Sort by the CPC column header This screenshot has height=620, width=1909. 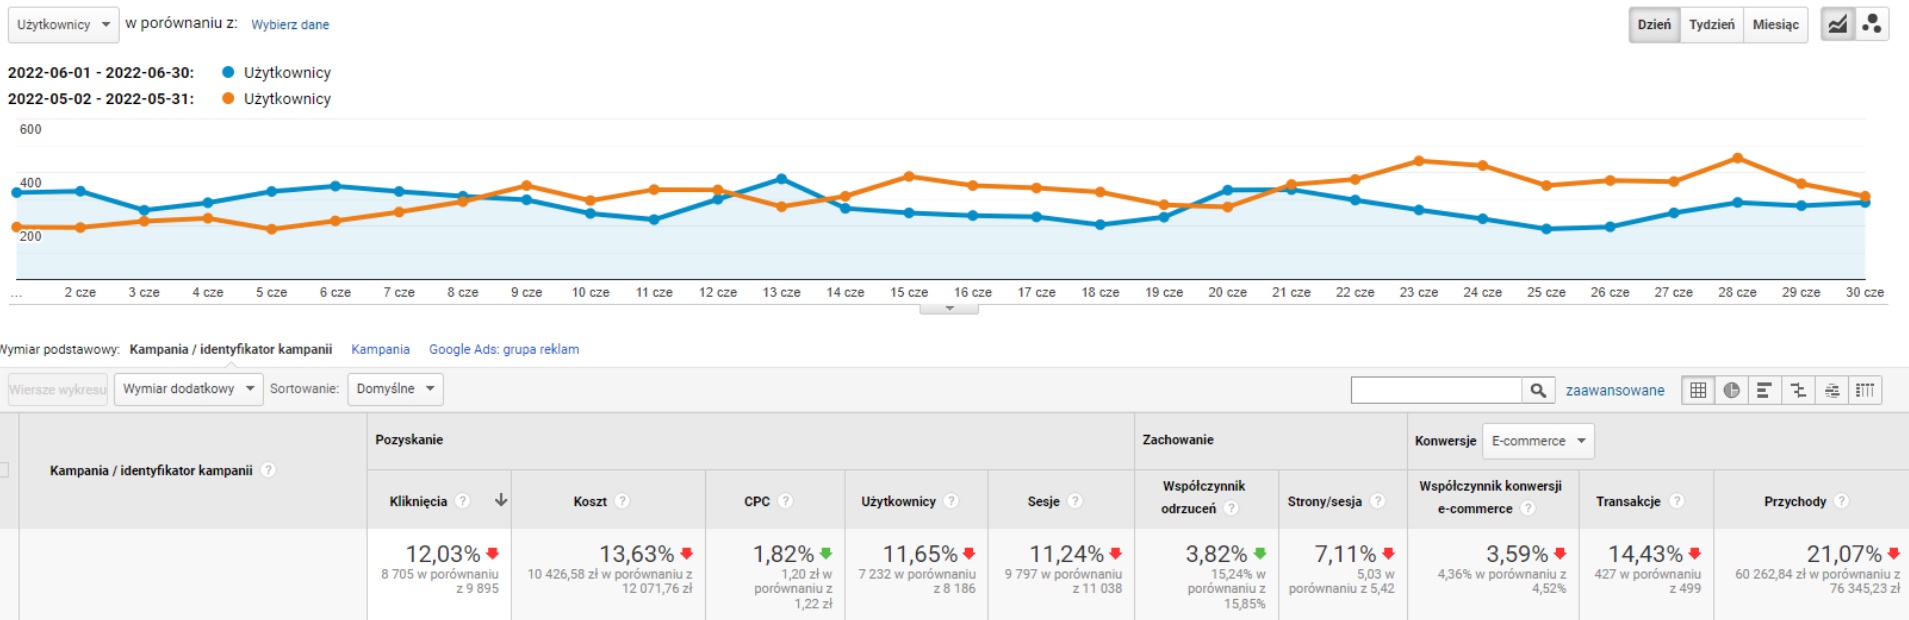pyautogui.click(x=757, y=501)
